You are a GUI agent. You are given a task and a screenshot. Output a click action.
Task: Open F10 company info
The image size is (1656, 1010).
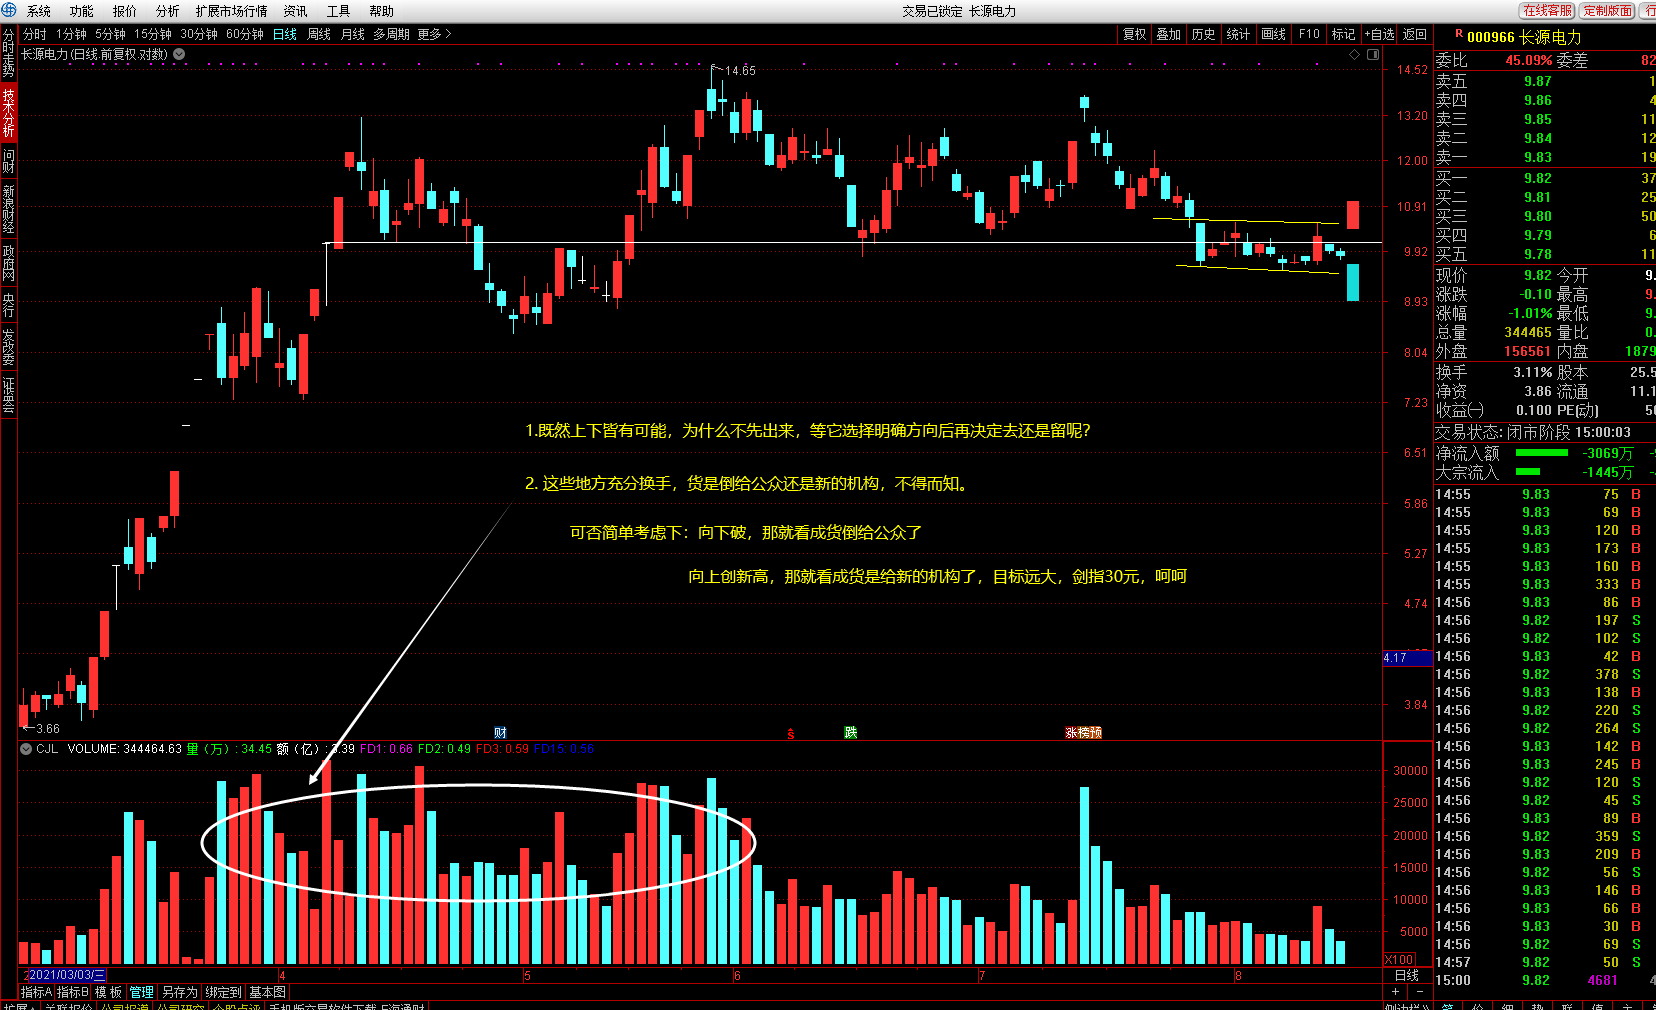(1309, 34)
